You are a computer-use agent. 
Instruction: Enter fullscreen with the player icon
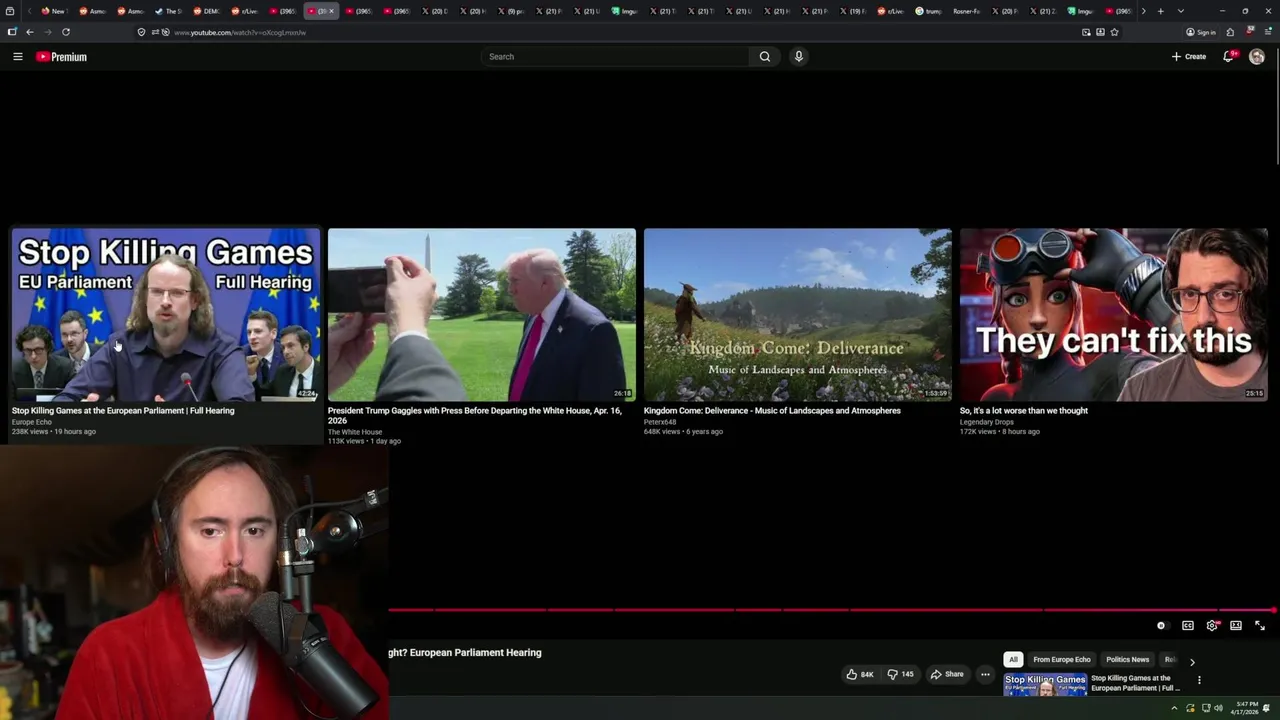point(1260,626)
